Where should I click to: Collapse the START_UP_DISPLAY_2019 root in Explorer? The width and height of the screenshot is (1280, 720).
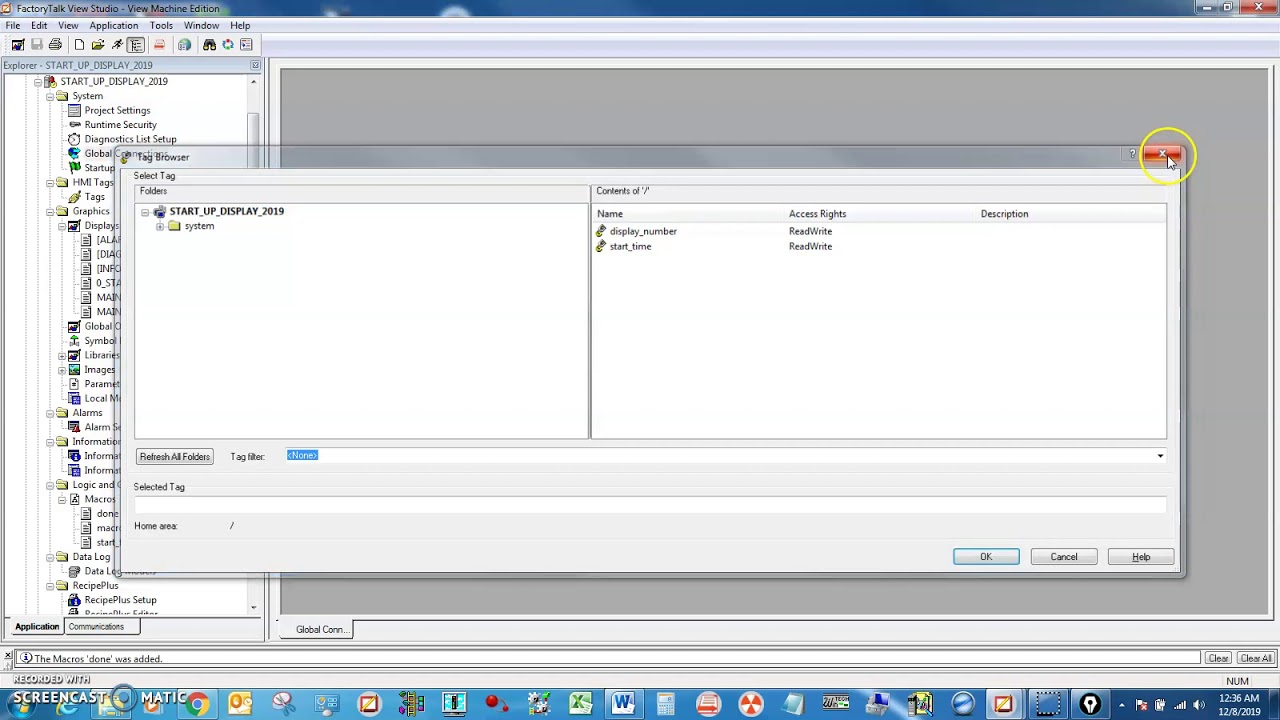pos(38,82)
